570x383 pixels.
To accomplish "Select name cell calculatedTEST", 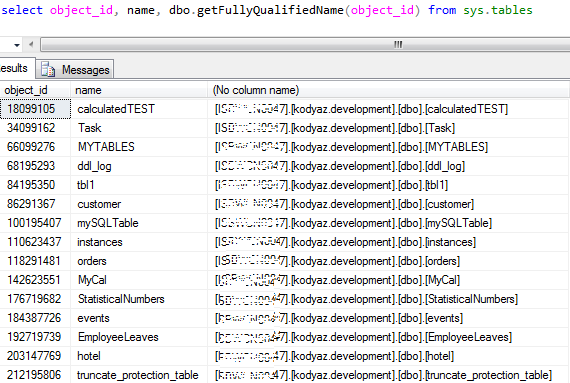I will 139,109.
